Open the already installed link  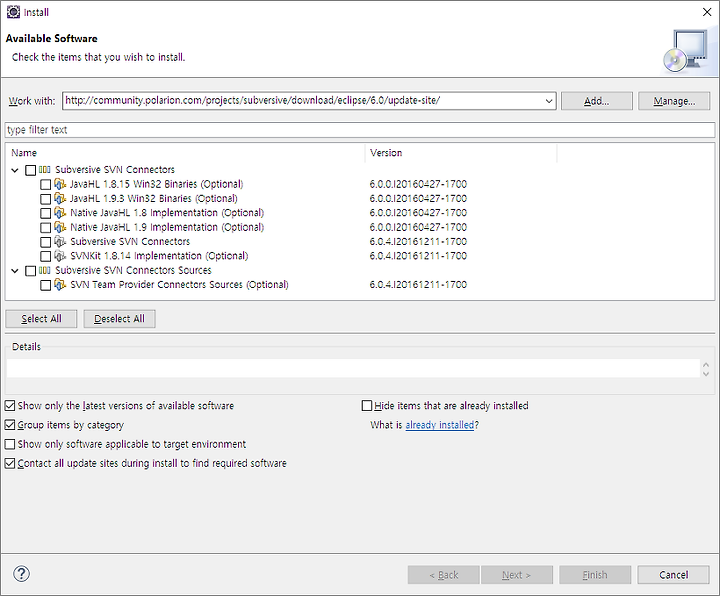click(439, 425)
